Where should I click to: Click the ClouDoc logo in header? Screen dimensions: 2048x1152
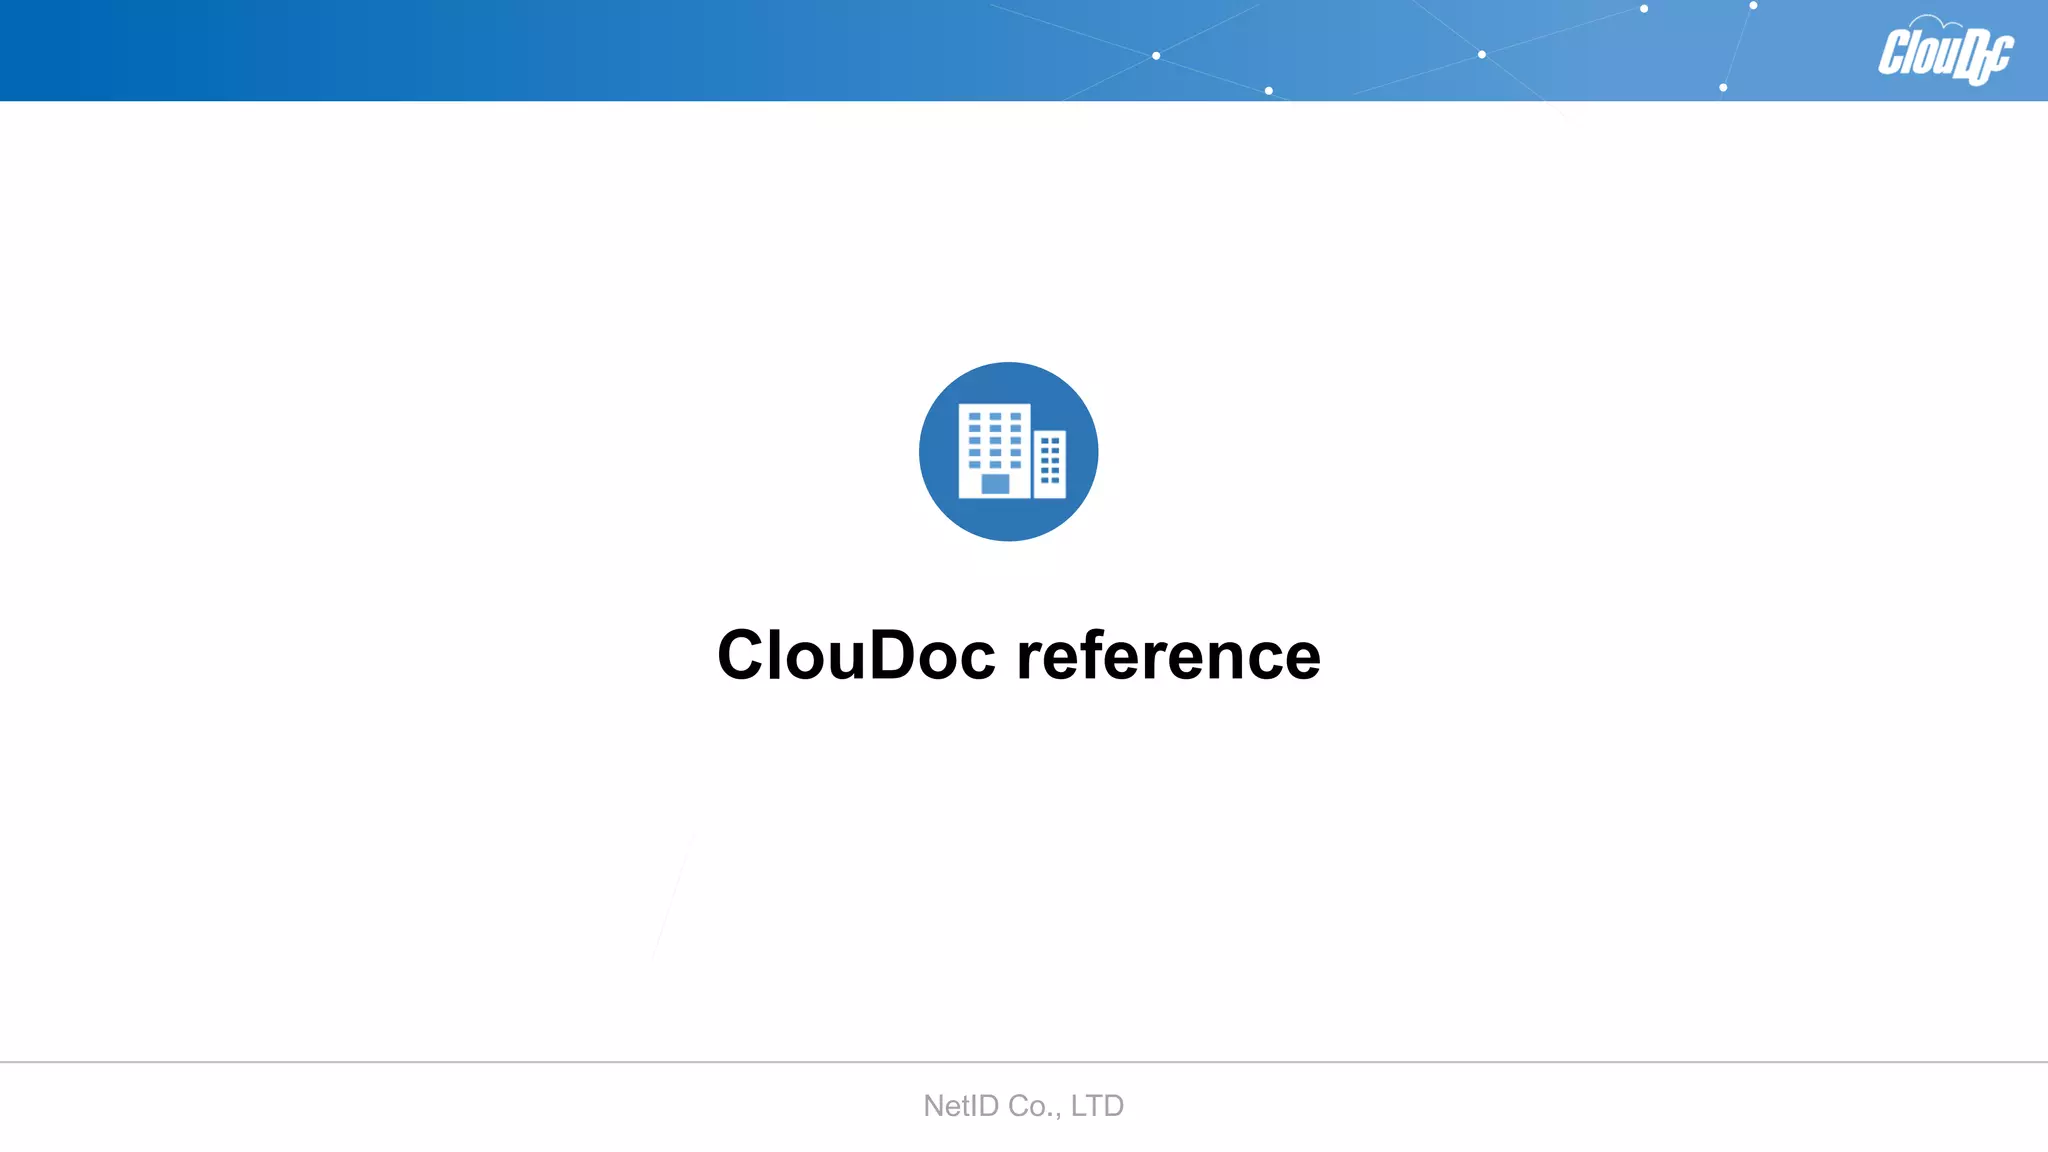click(x=1945, y=51)
